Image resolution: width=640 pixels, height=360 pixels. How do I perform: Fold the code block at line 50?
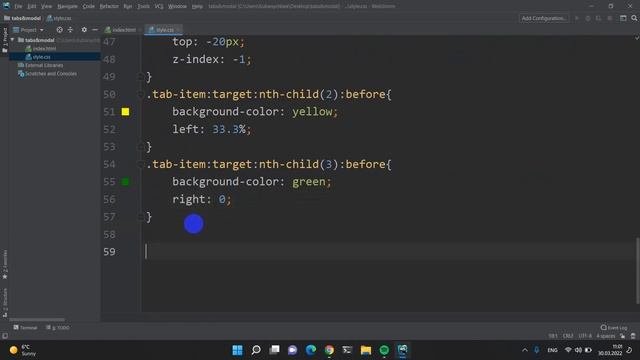[140, 95]
